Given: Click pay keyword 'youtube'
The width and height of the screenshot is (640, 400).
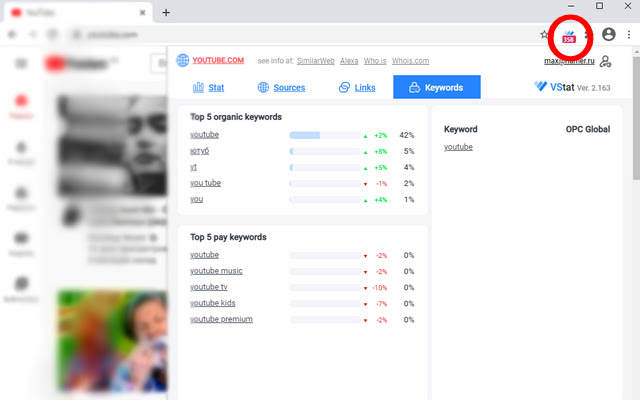Looking at the screenshot, I should [204, 255].
